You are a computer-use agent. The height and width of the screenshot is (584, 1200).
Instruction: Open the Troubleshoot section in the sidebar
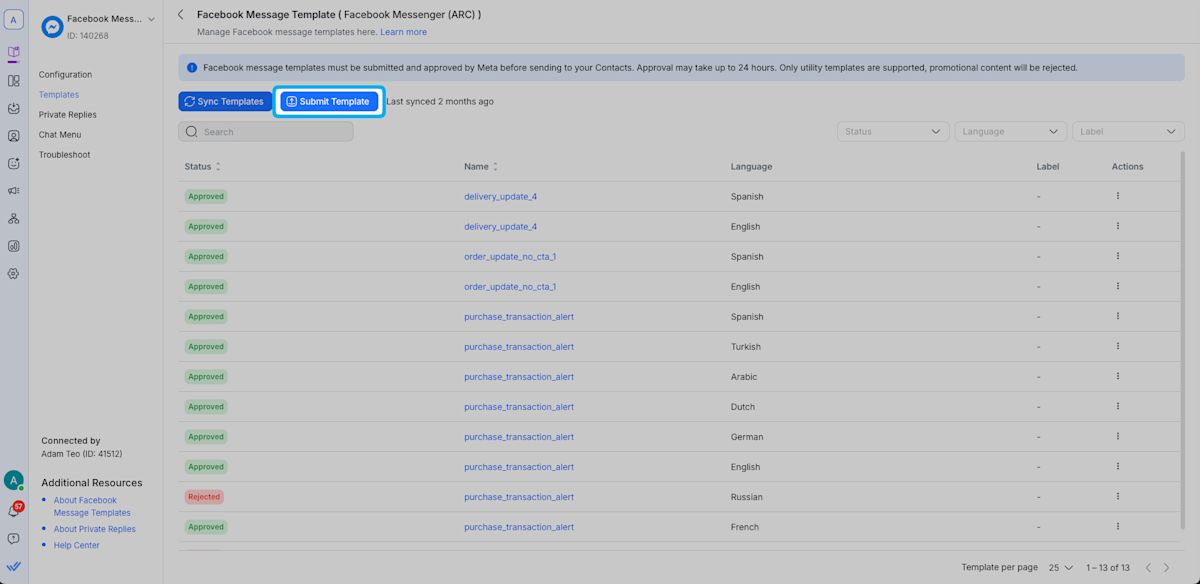pos(65,155)
